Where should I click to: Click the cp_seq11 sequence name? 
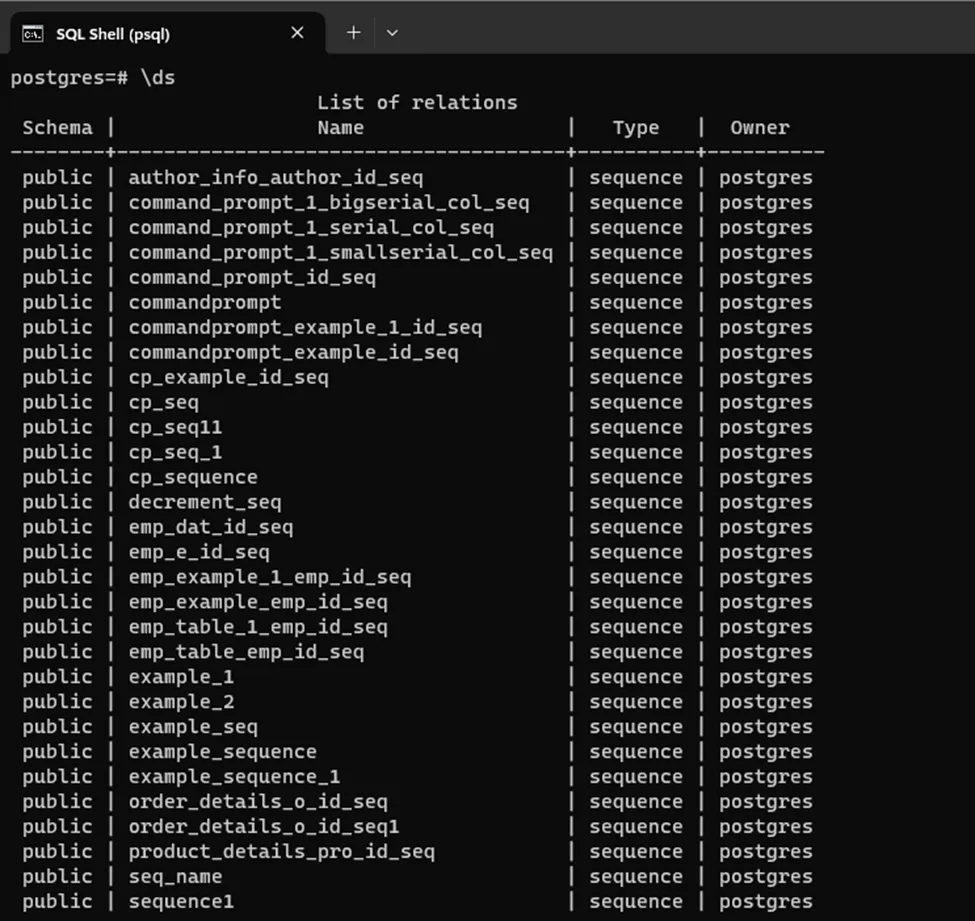click(175, 427)
